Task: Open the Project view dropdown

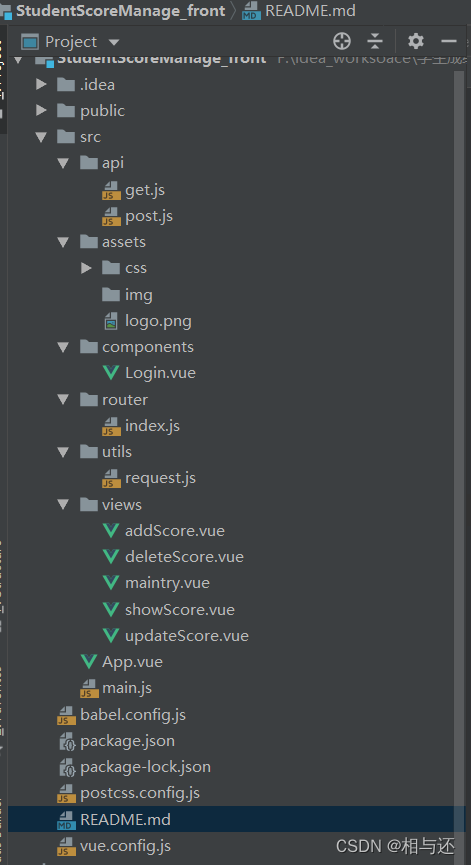Action: pyautogui.click(x=114, y=42)
